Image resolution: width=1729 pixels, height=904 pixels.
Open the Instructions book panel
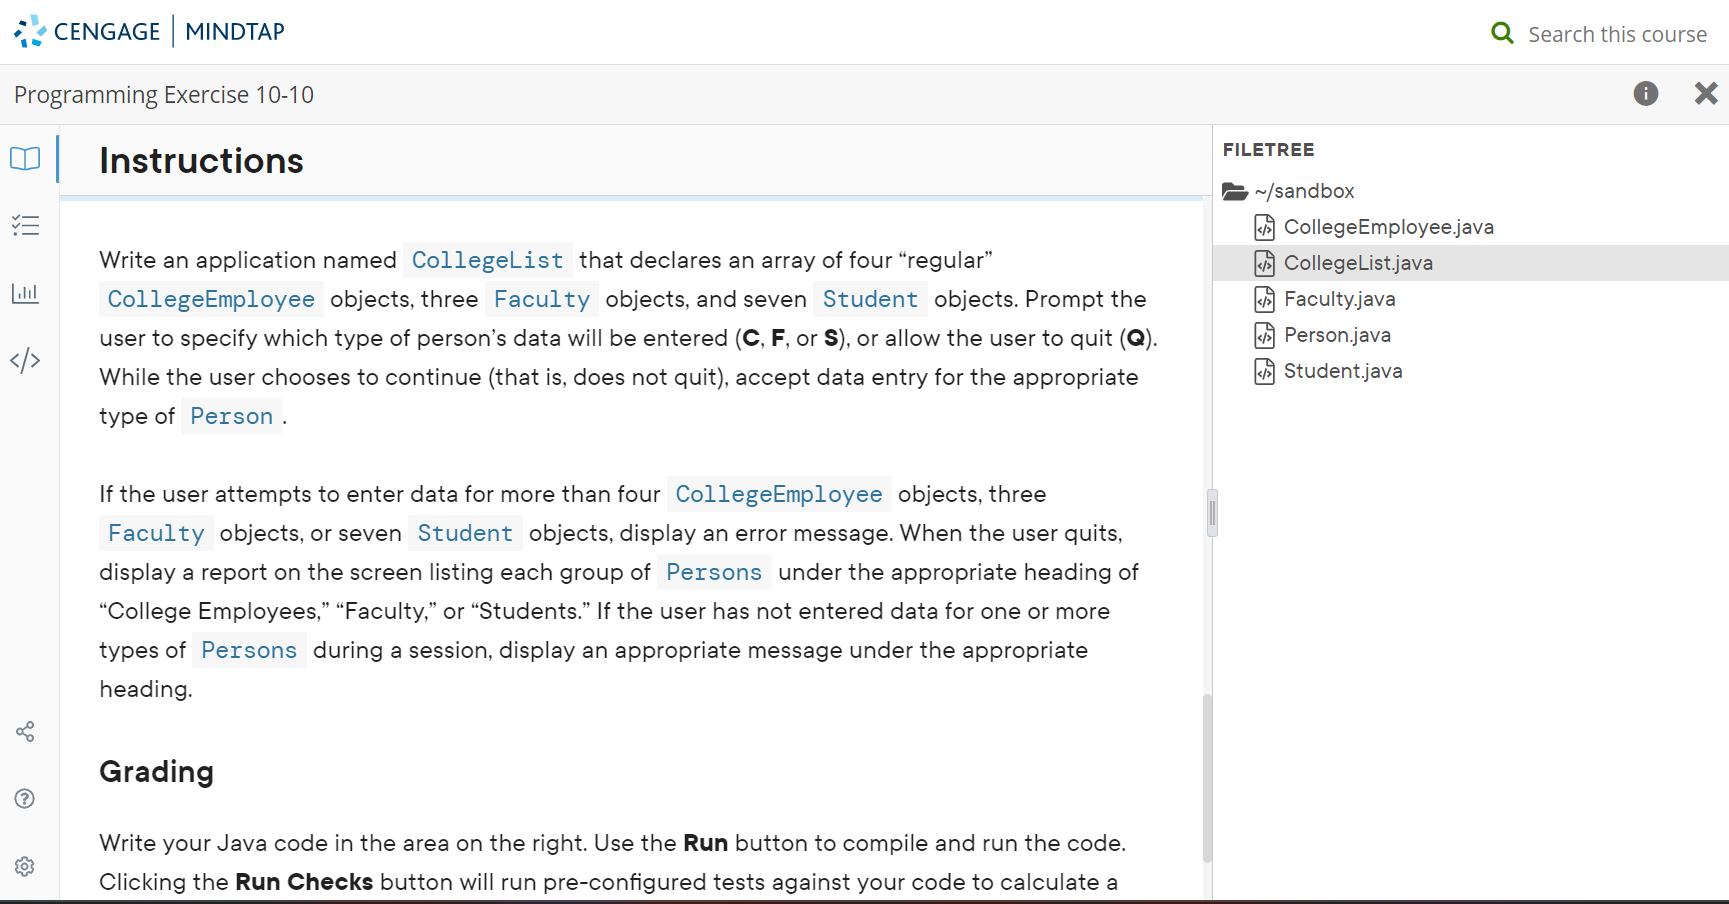(x=25, y=159)
